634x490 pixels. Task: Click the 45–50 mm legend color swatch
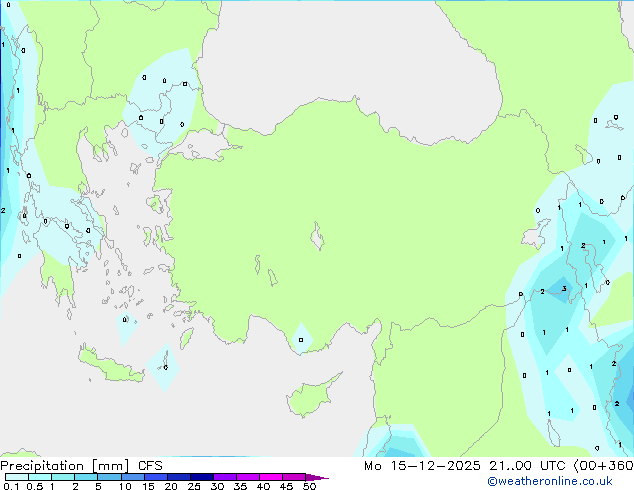[x=294, y=477]
